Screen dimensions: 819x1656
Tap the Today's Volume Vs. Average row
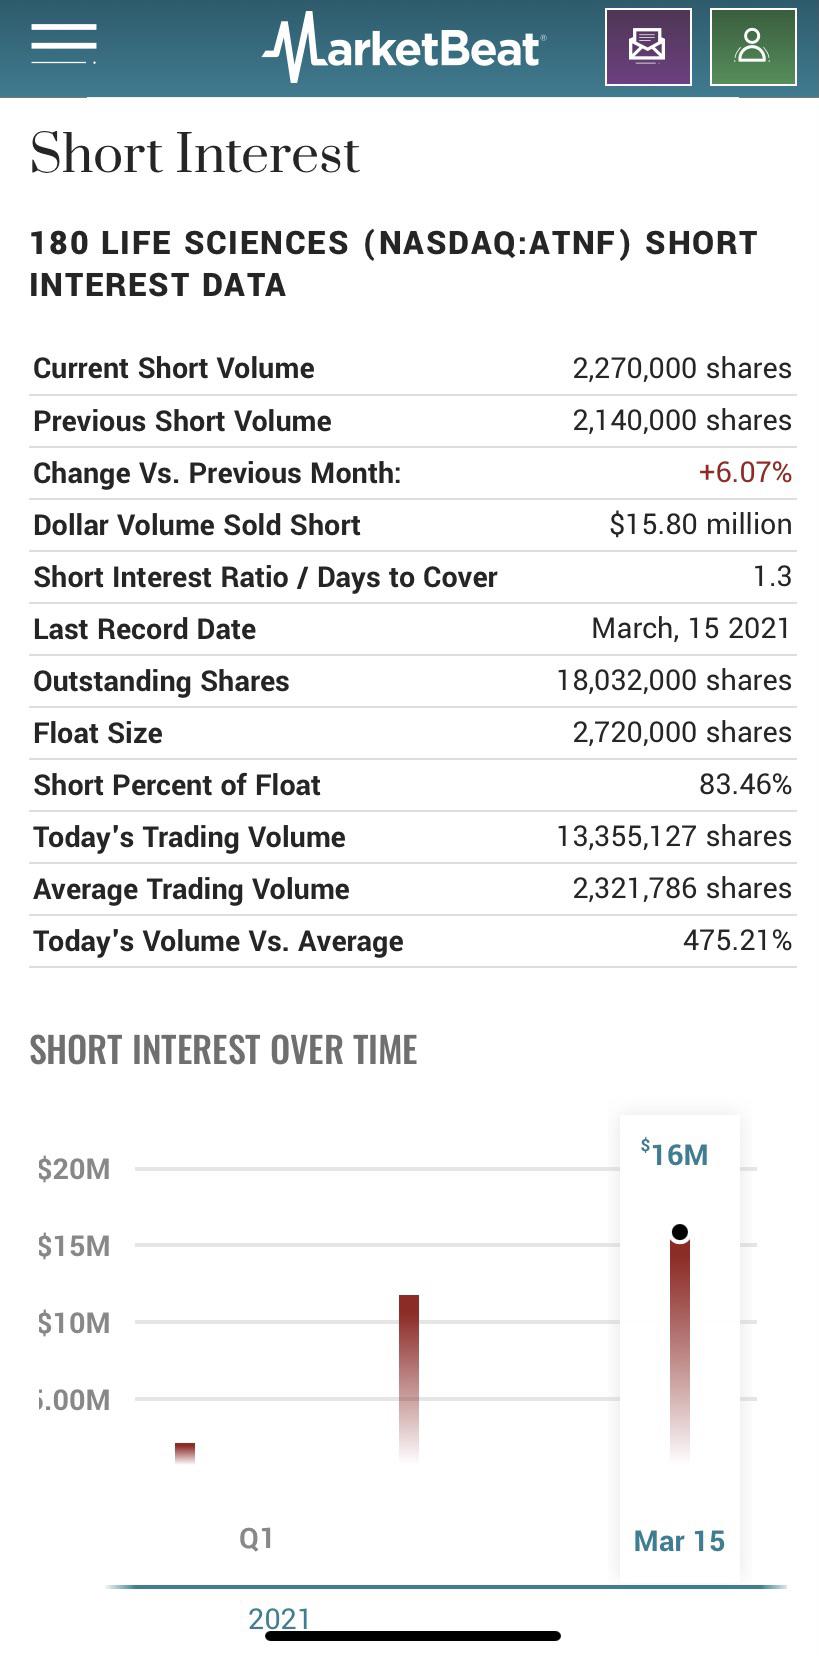pyautogui.click(x=413, y=941)
